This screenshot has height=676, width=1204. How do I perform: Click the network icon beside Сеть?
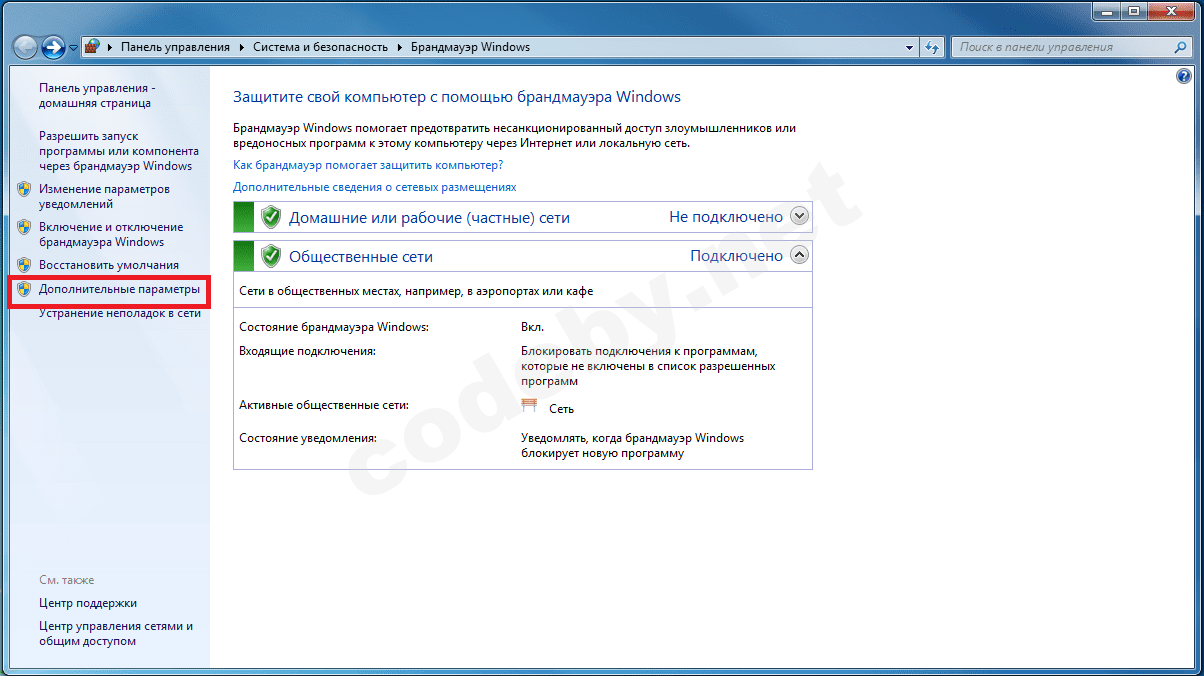tap(527, 405)
